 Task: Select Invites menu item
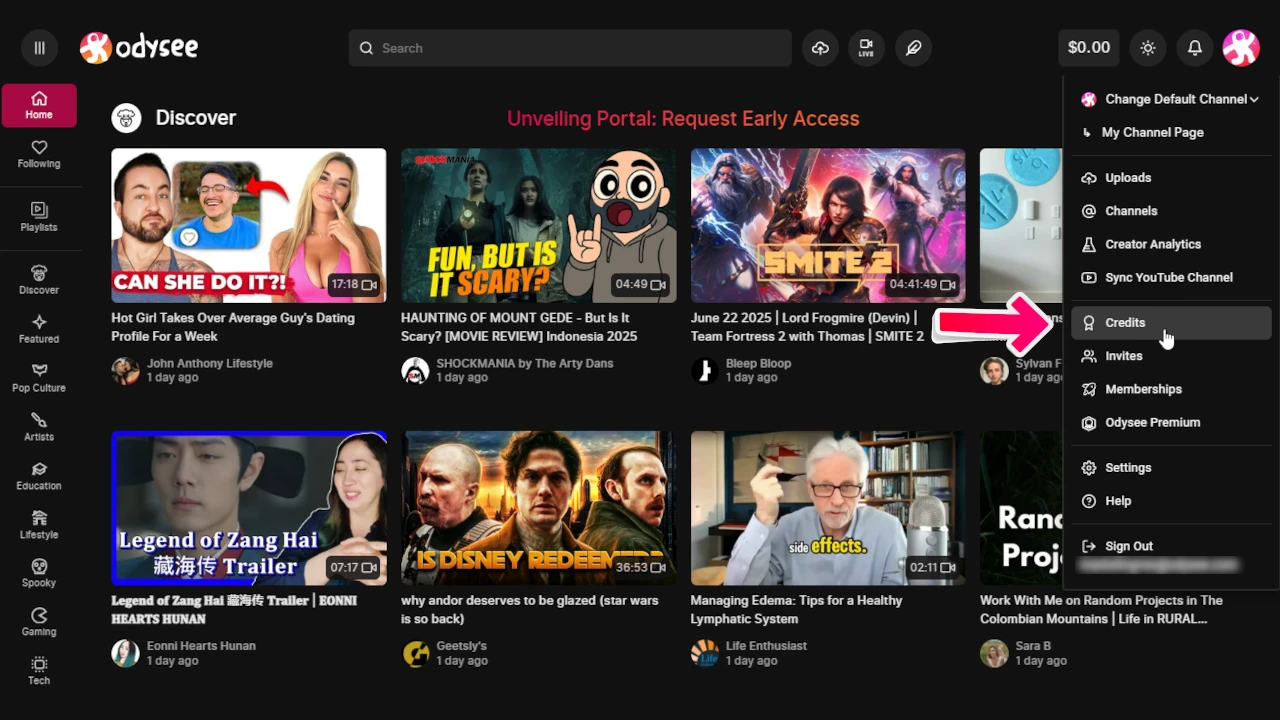[1170, 356]
